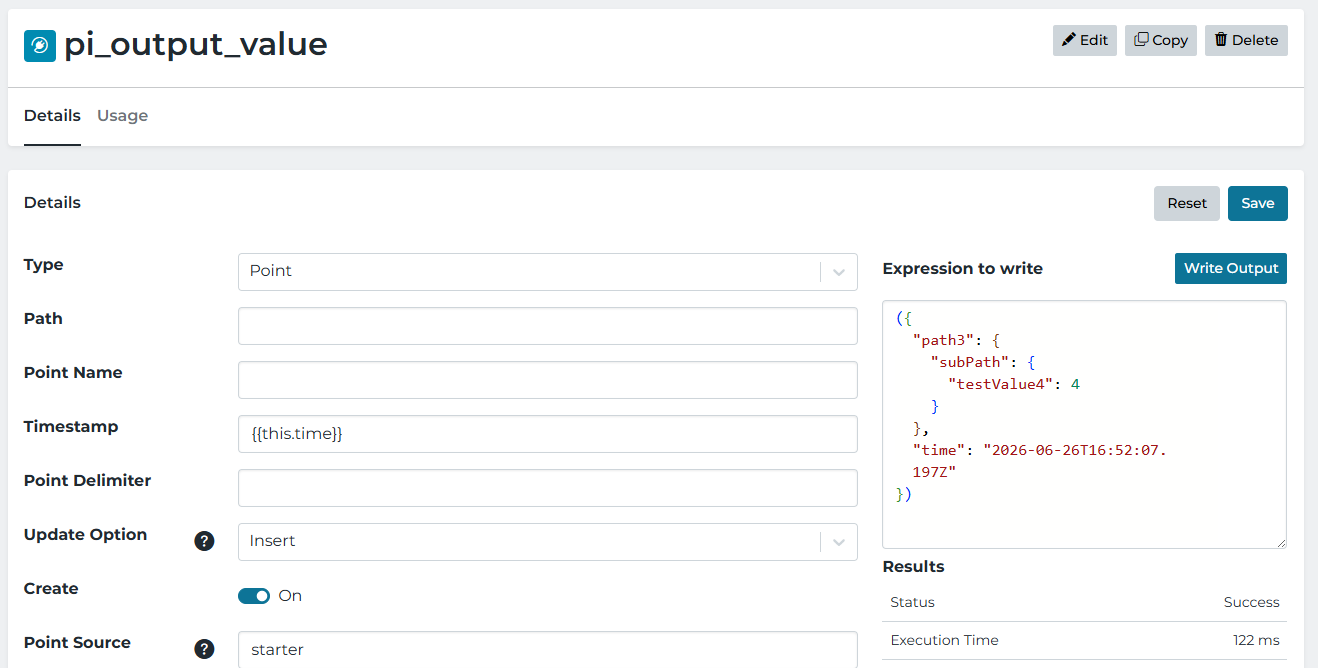This screenshot has width=1318, height=668.
Task: Click the expression editor resize handle
Action: pos(1280,542)
